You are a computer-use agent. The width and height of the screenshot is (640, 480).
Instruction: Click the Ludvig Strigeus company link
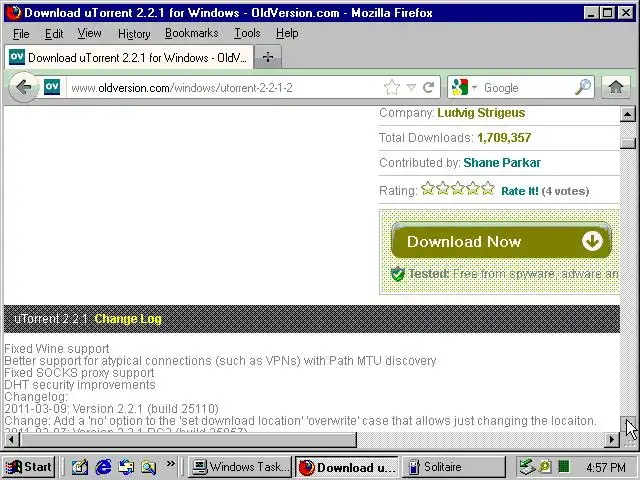[481, 113]
